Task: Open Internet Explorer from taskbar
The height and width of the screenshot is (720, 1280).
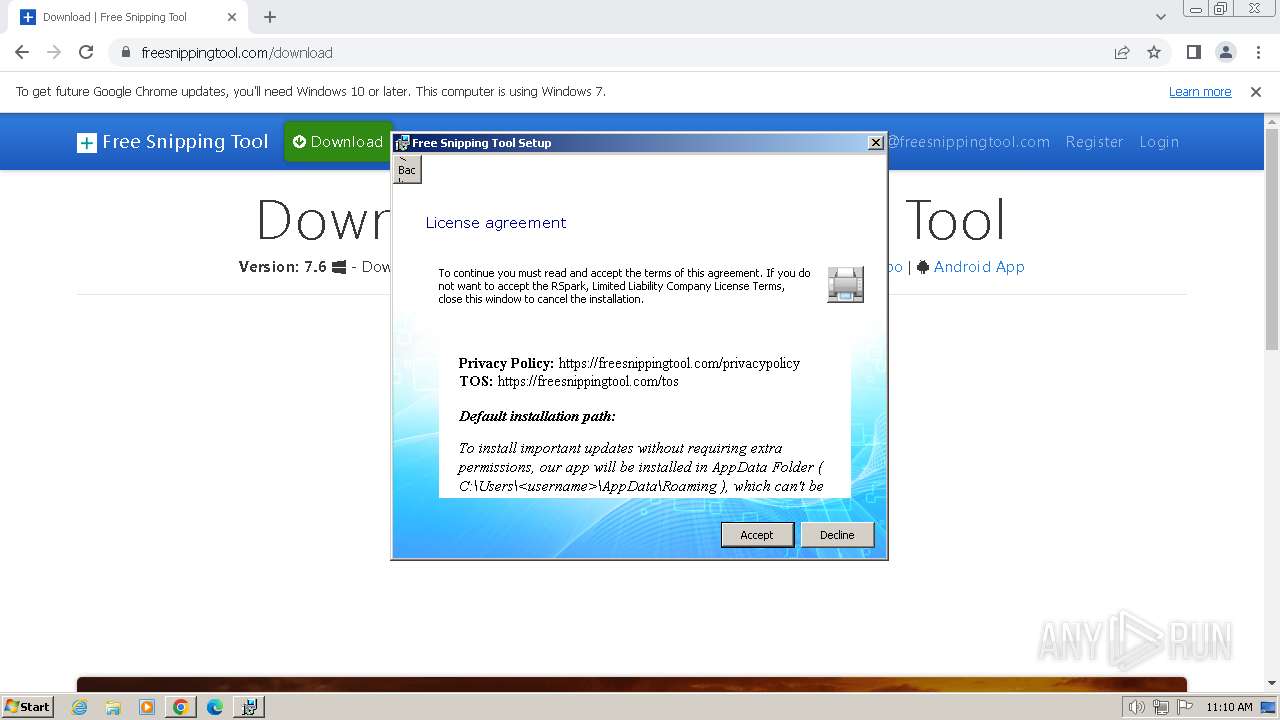Action: (x=80, y=707)
